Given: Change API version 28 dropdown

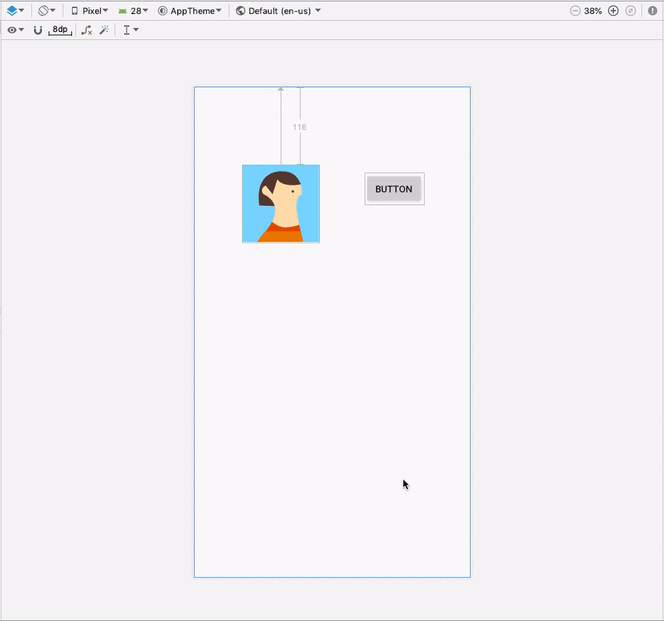Looking at the screenshot, I should (133, 11).
